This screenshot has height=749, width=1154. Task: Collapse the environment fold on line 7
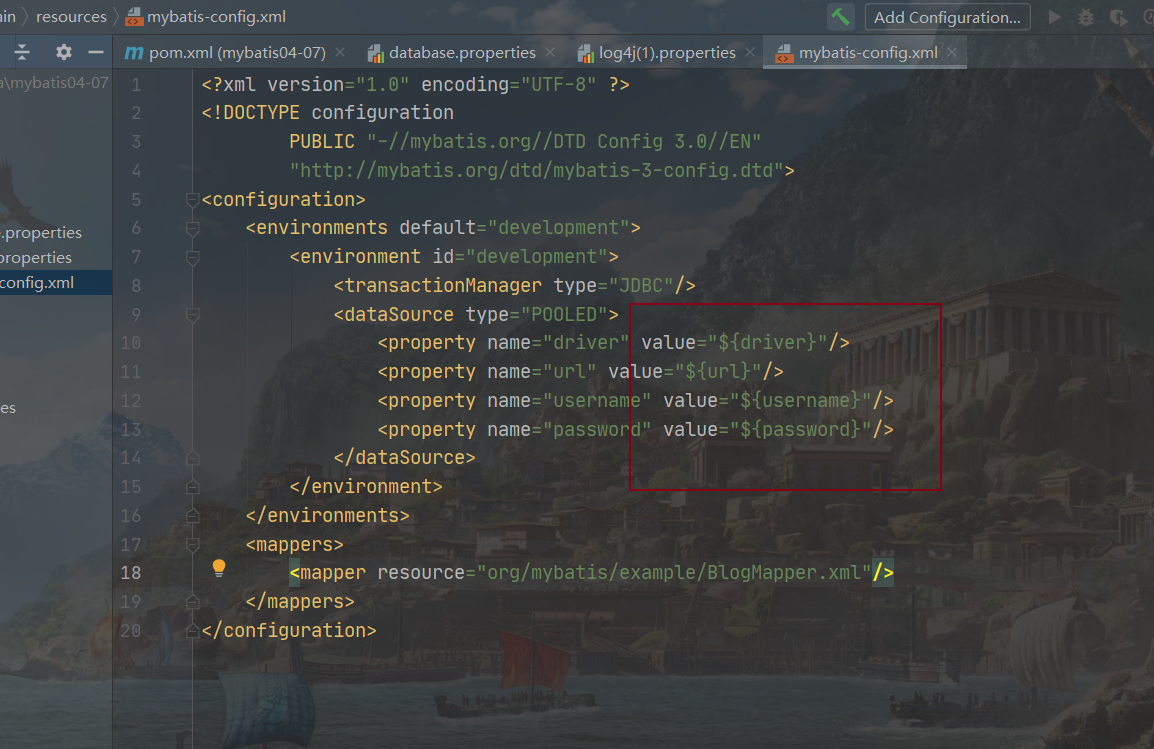pos(192,257)
